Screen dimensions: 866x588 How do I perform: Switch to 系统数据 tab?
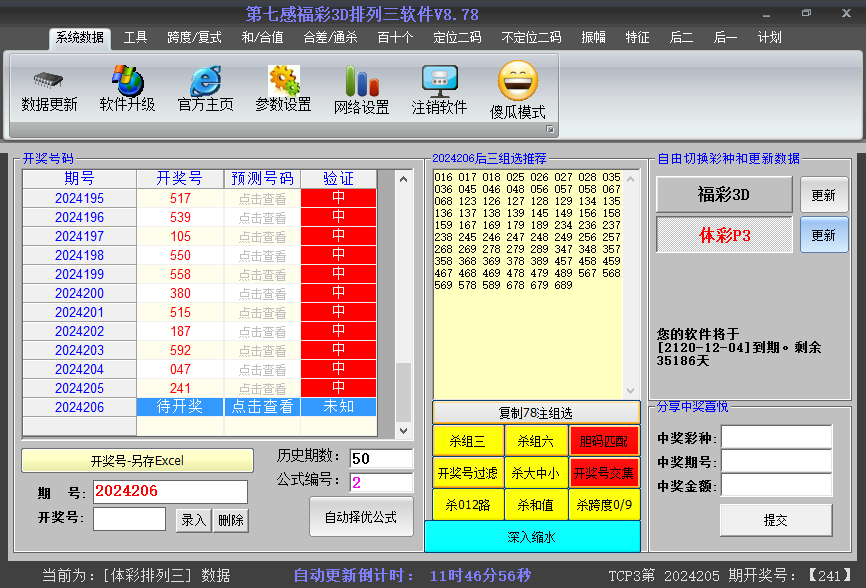click(80, 38)
